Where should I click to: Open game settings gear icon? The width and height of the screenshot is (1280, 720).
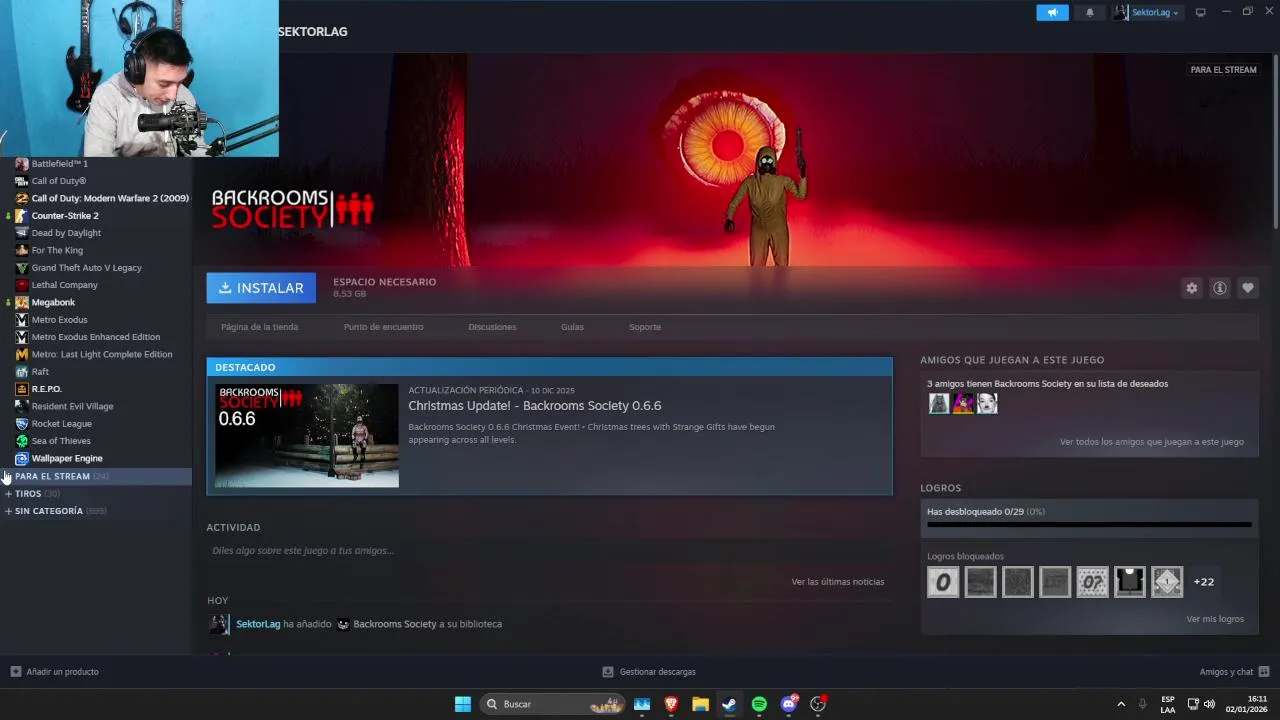(1191, 288)
